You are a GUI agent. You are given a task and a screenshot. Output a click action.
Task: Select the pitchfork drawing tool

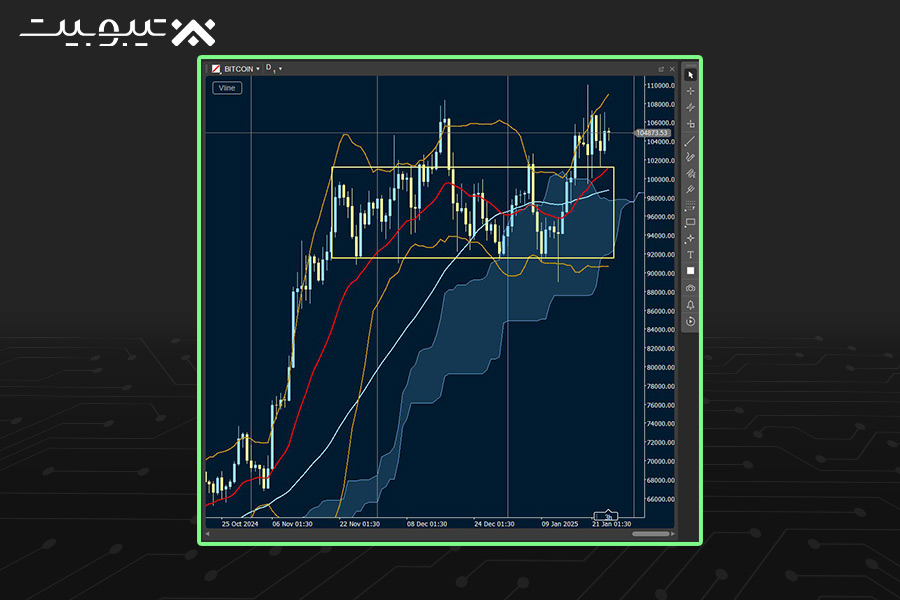690,189
